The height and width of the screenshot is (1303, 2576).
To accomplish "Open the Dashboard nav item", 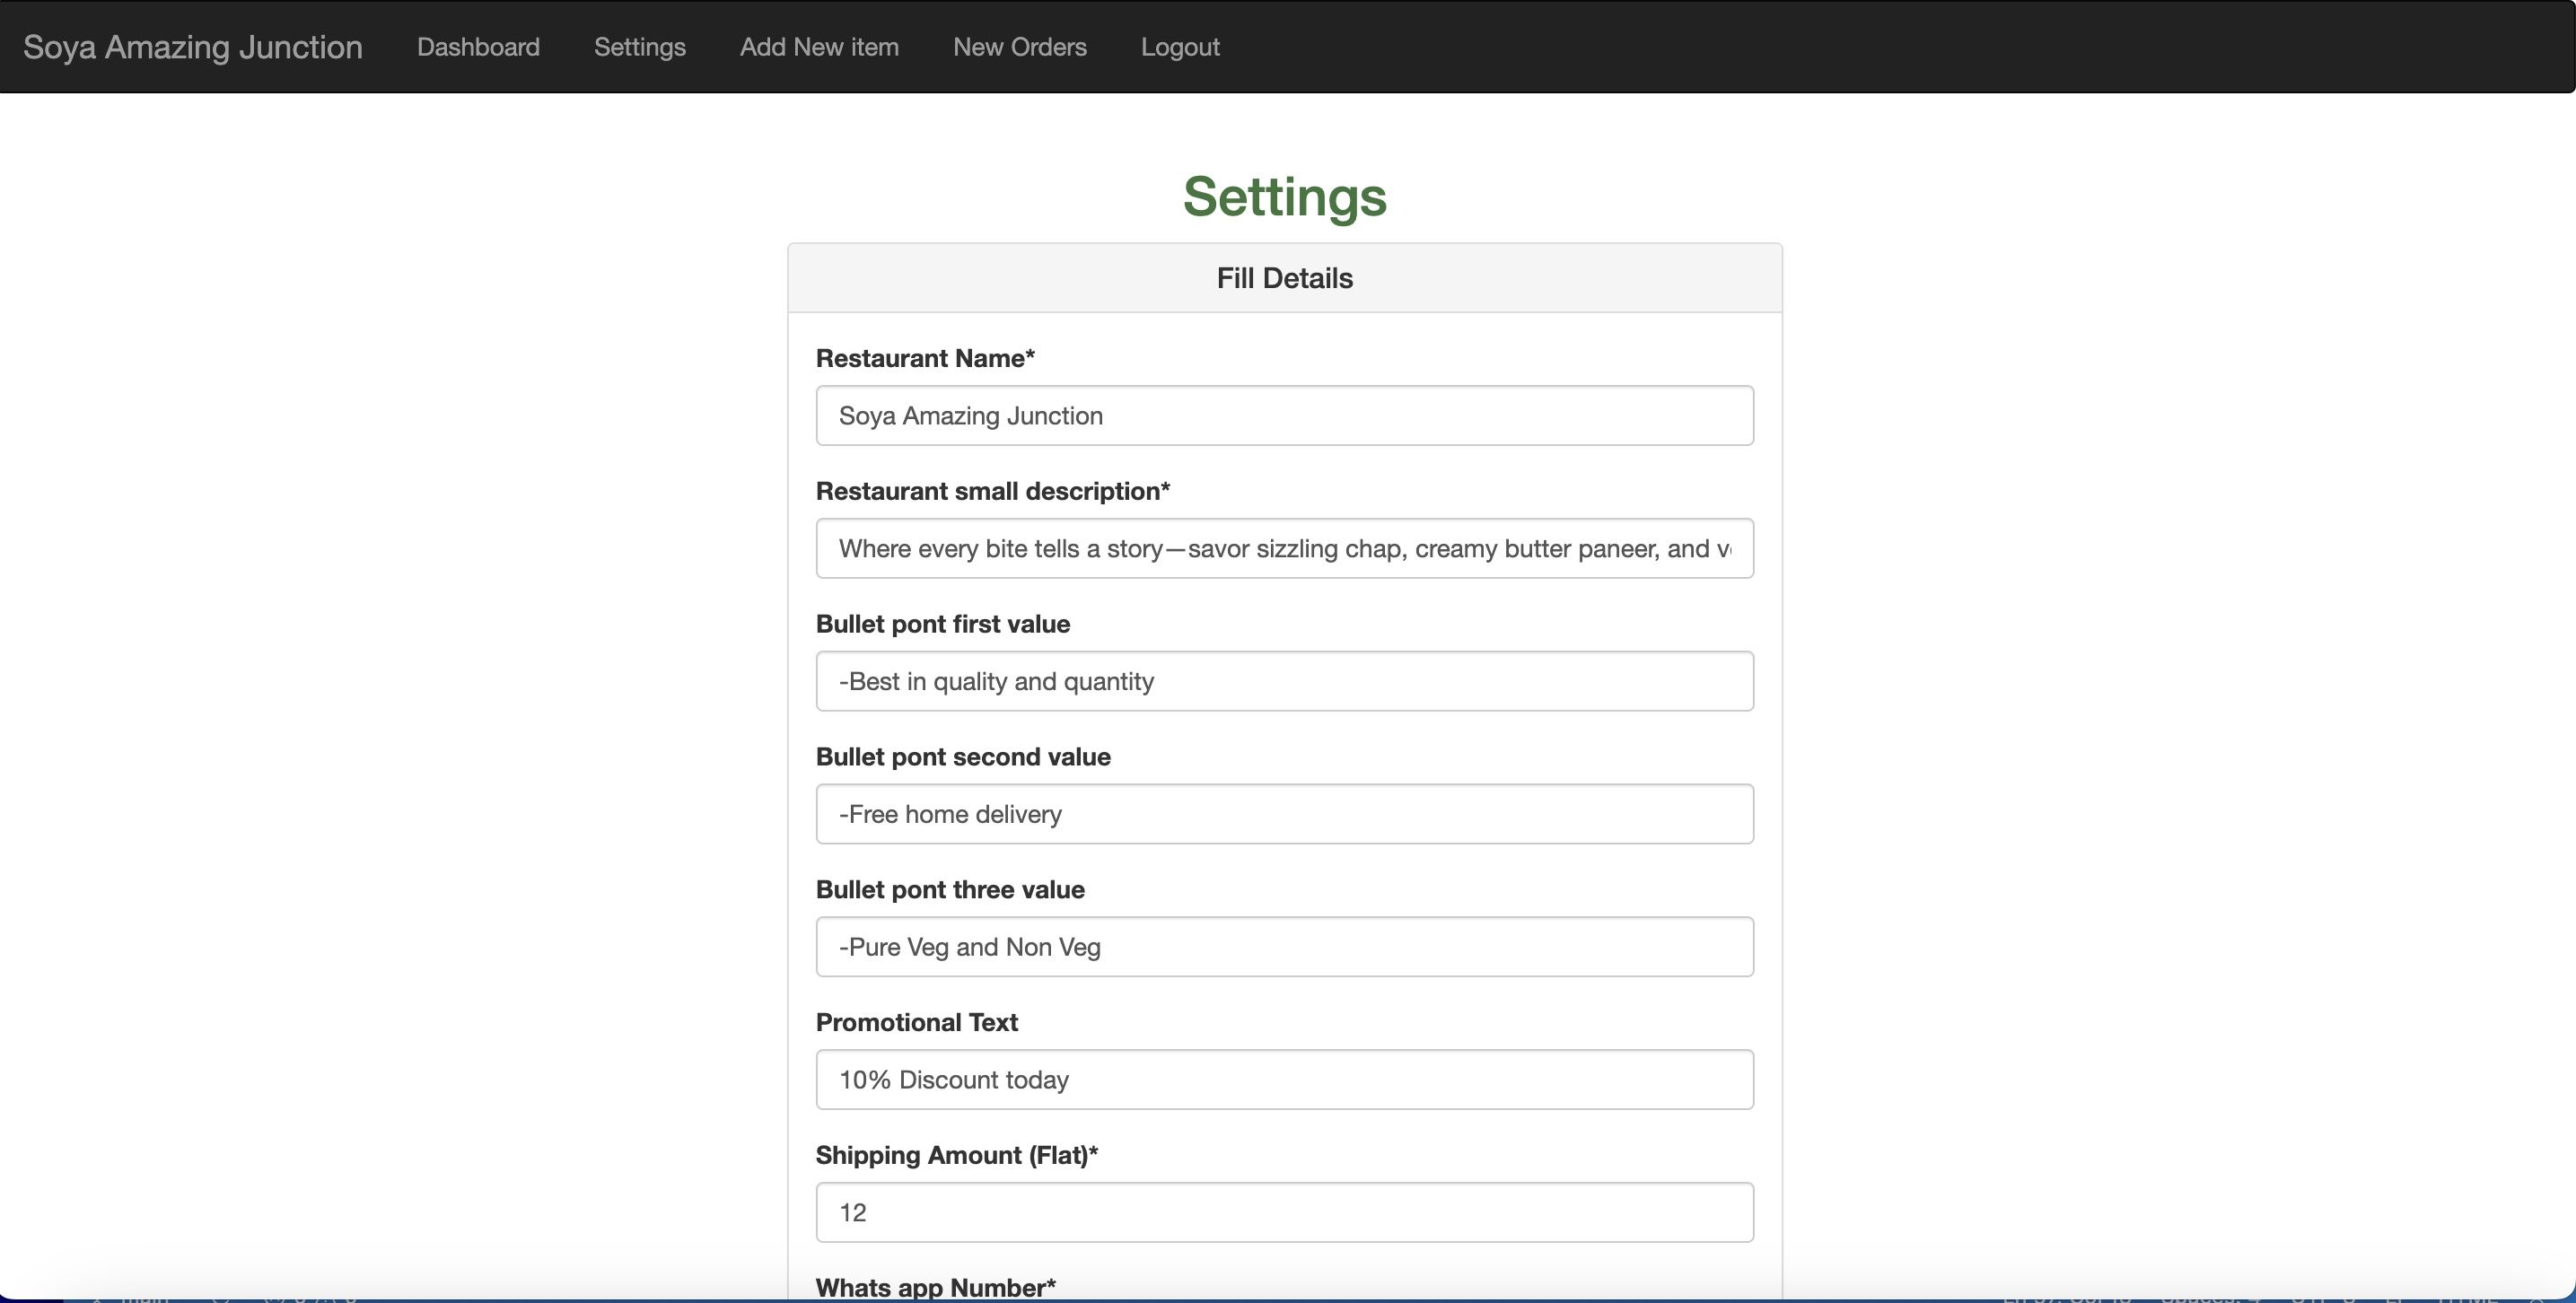I will (478, 47).
